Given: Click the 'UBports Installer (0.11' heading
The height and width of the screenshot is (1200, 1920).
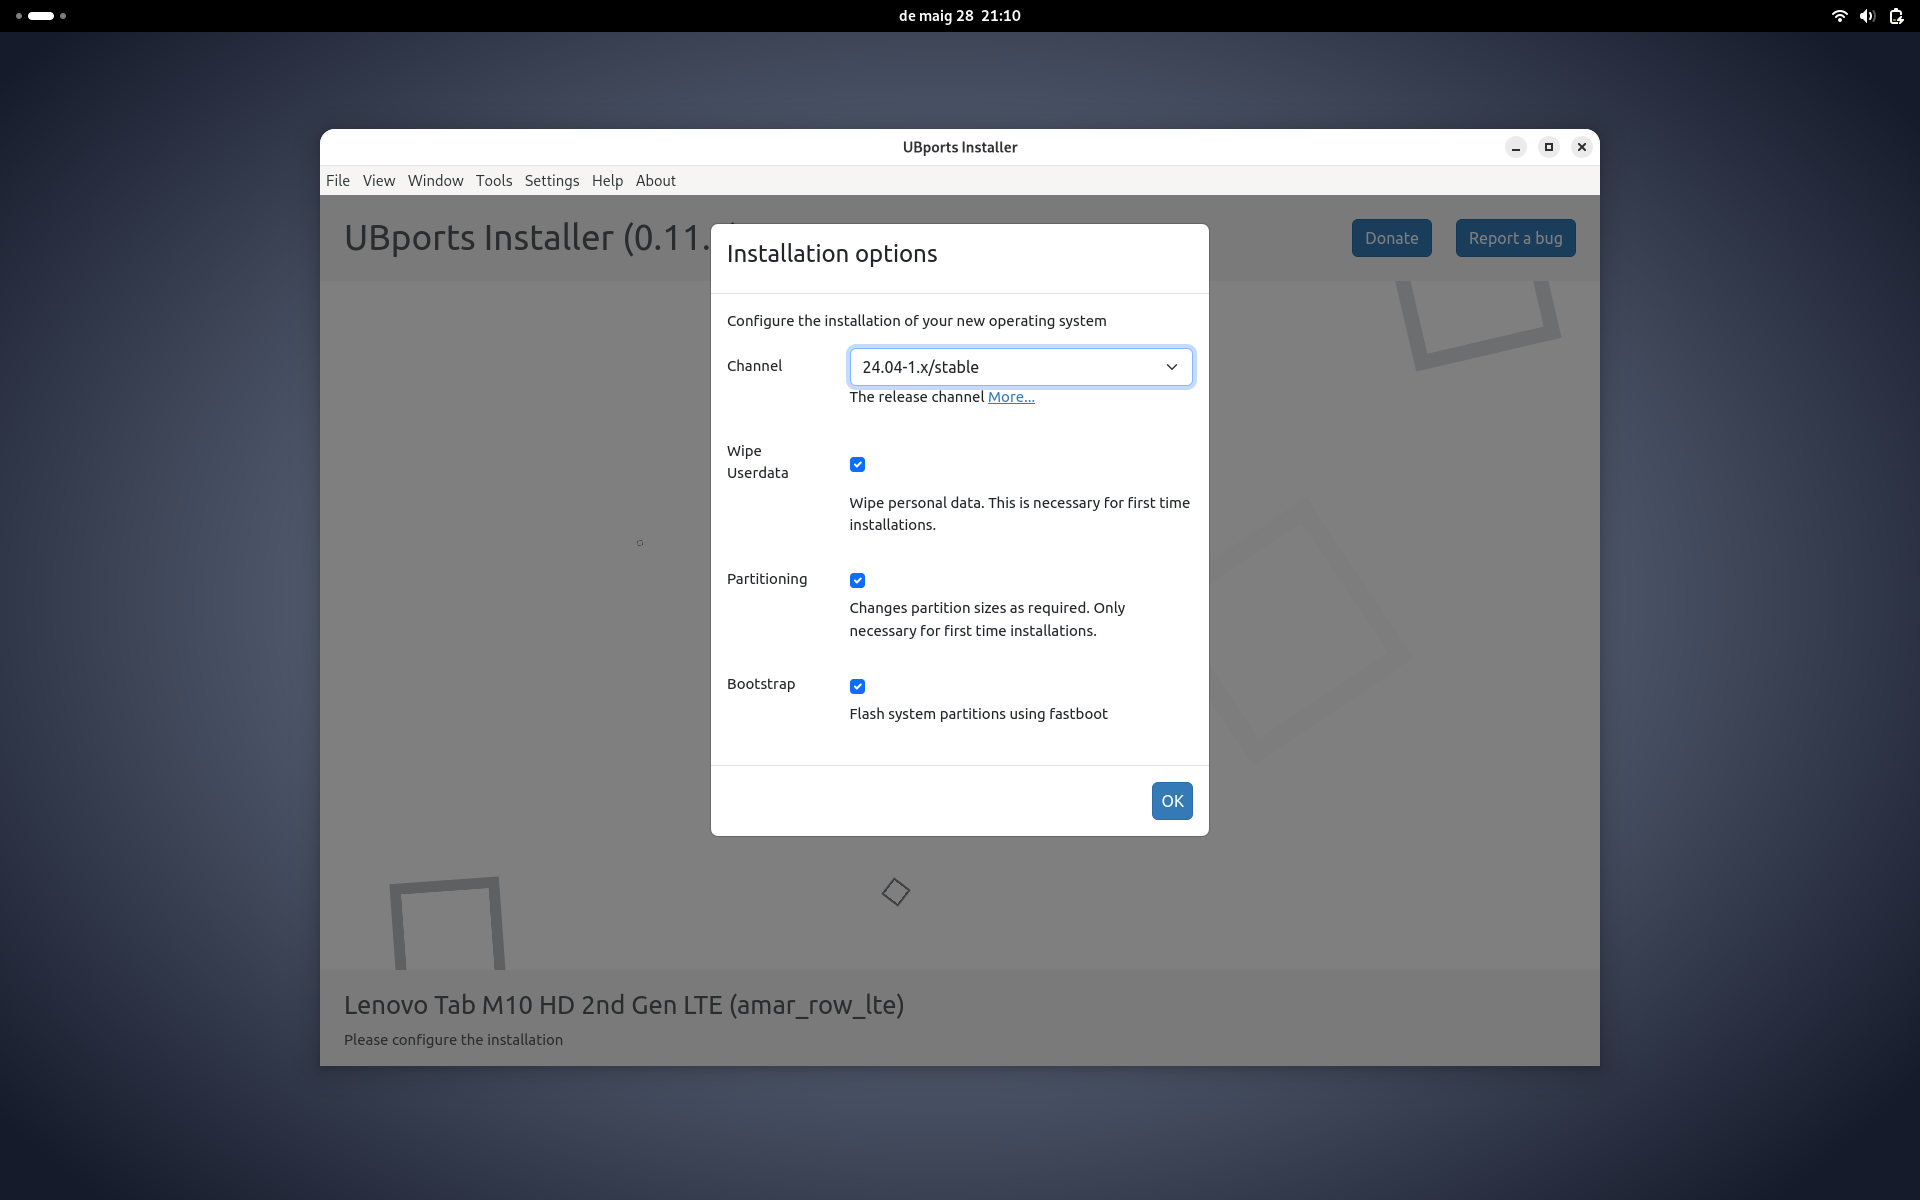Looking at the screenshot, I should (527, 238).
